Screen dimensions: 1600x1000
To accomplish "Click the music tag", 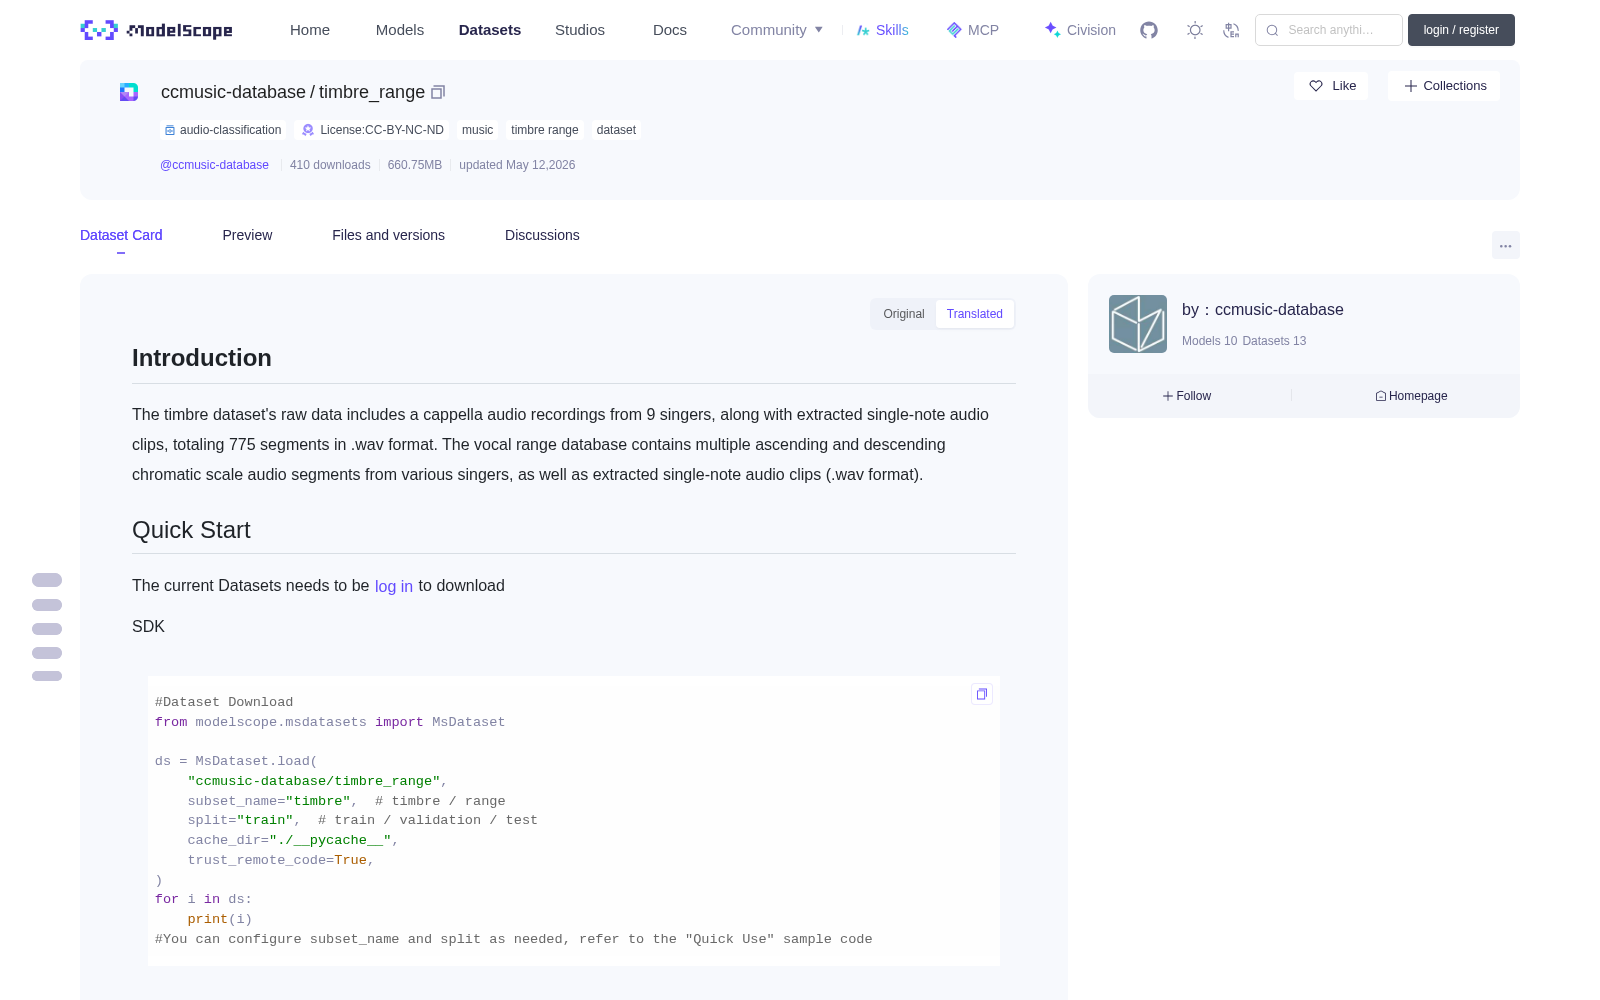I will [477, 130].
